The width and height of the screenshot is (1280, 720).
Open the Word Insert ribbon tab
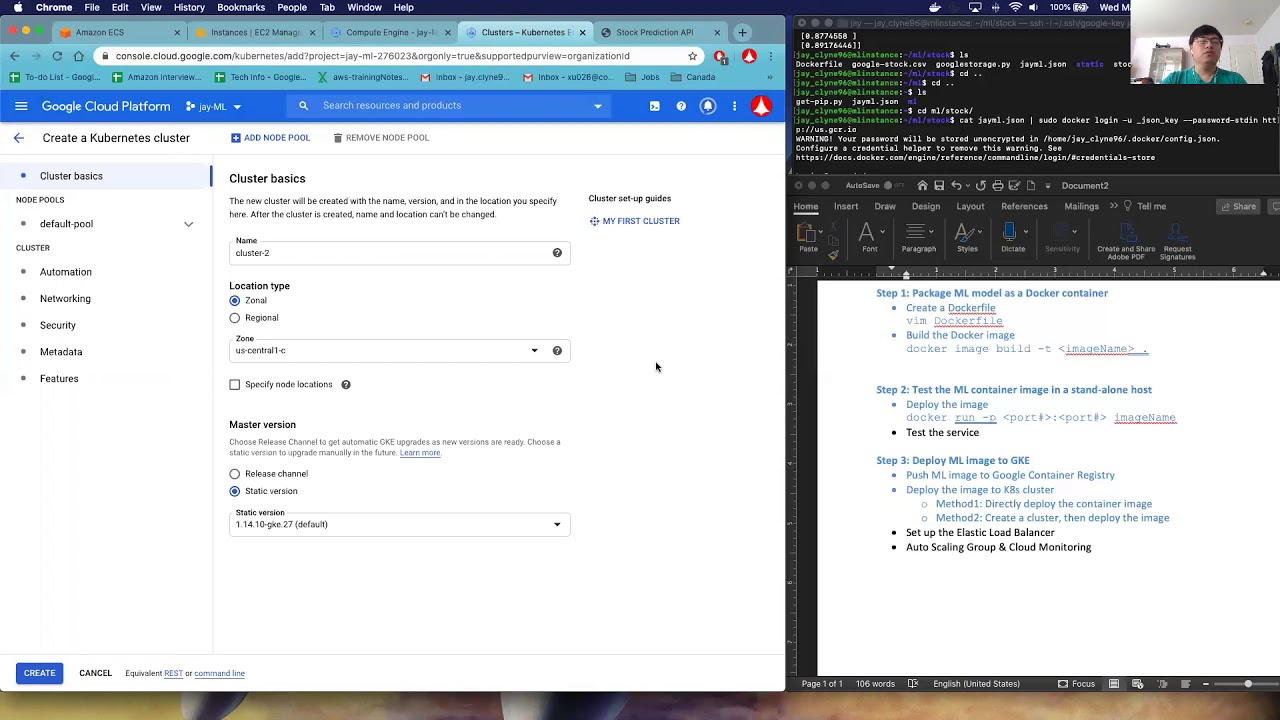coord(846,207)
